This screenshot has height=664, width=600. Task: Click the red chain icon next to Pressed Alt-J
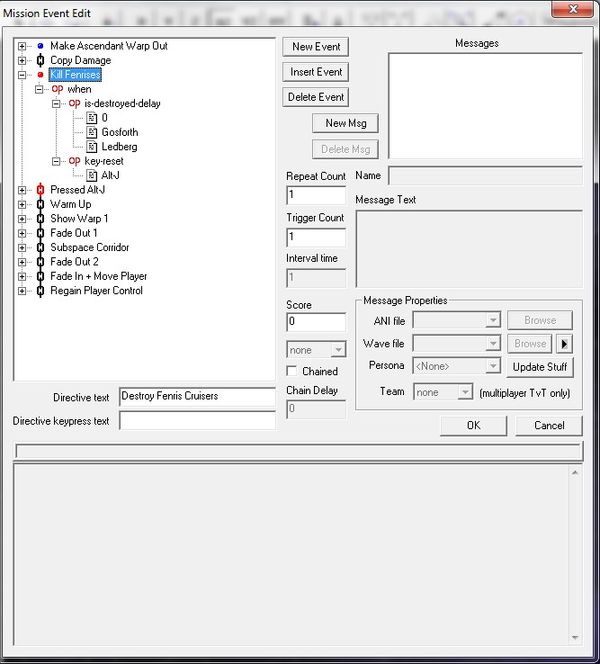[40, 190]
